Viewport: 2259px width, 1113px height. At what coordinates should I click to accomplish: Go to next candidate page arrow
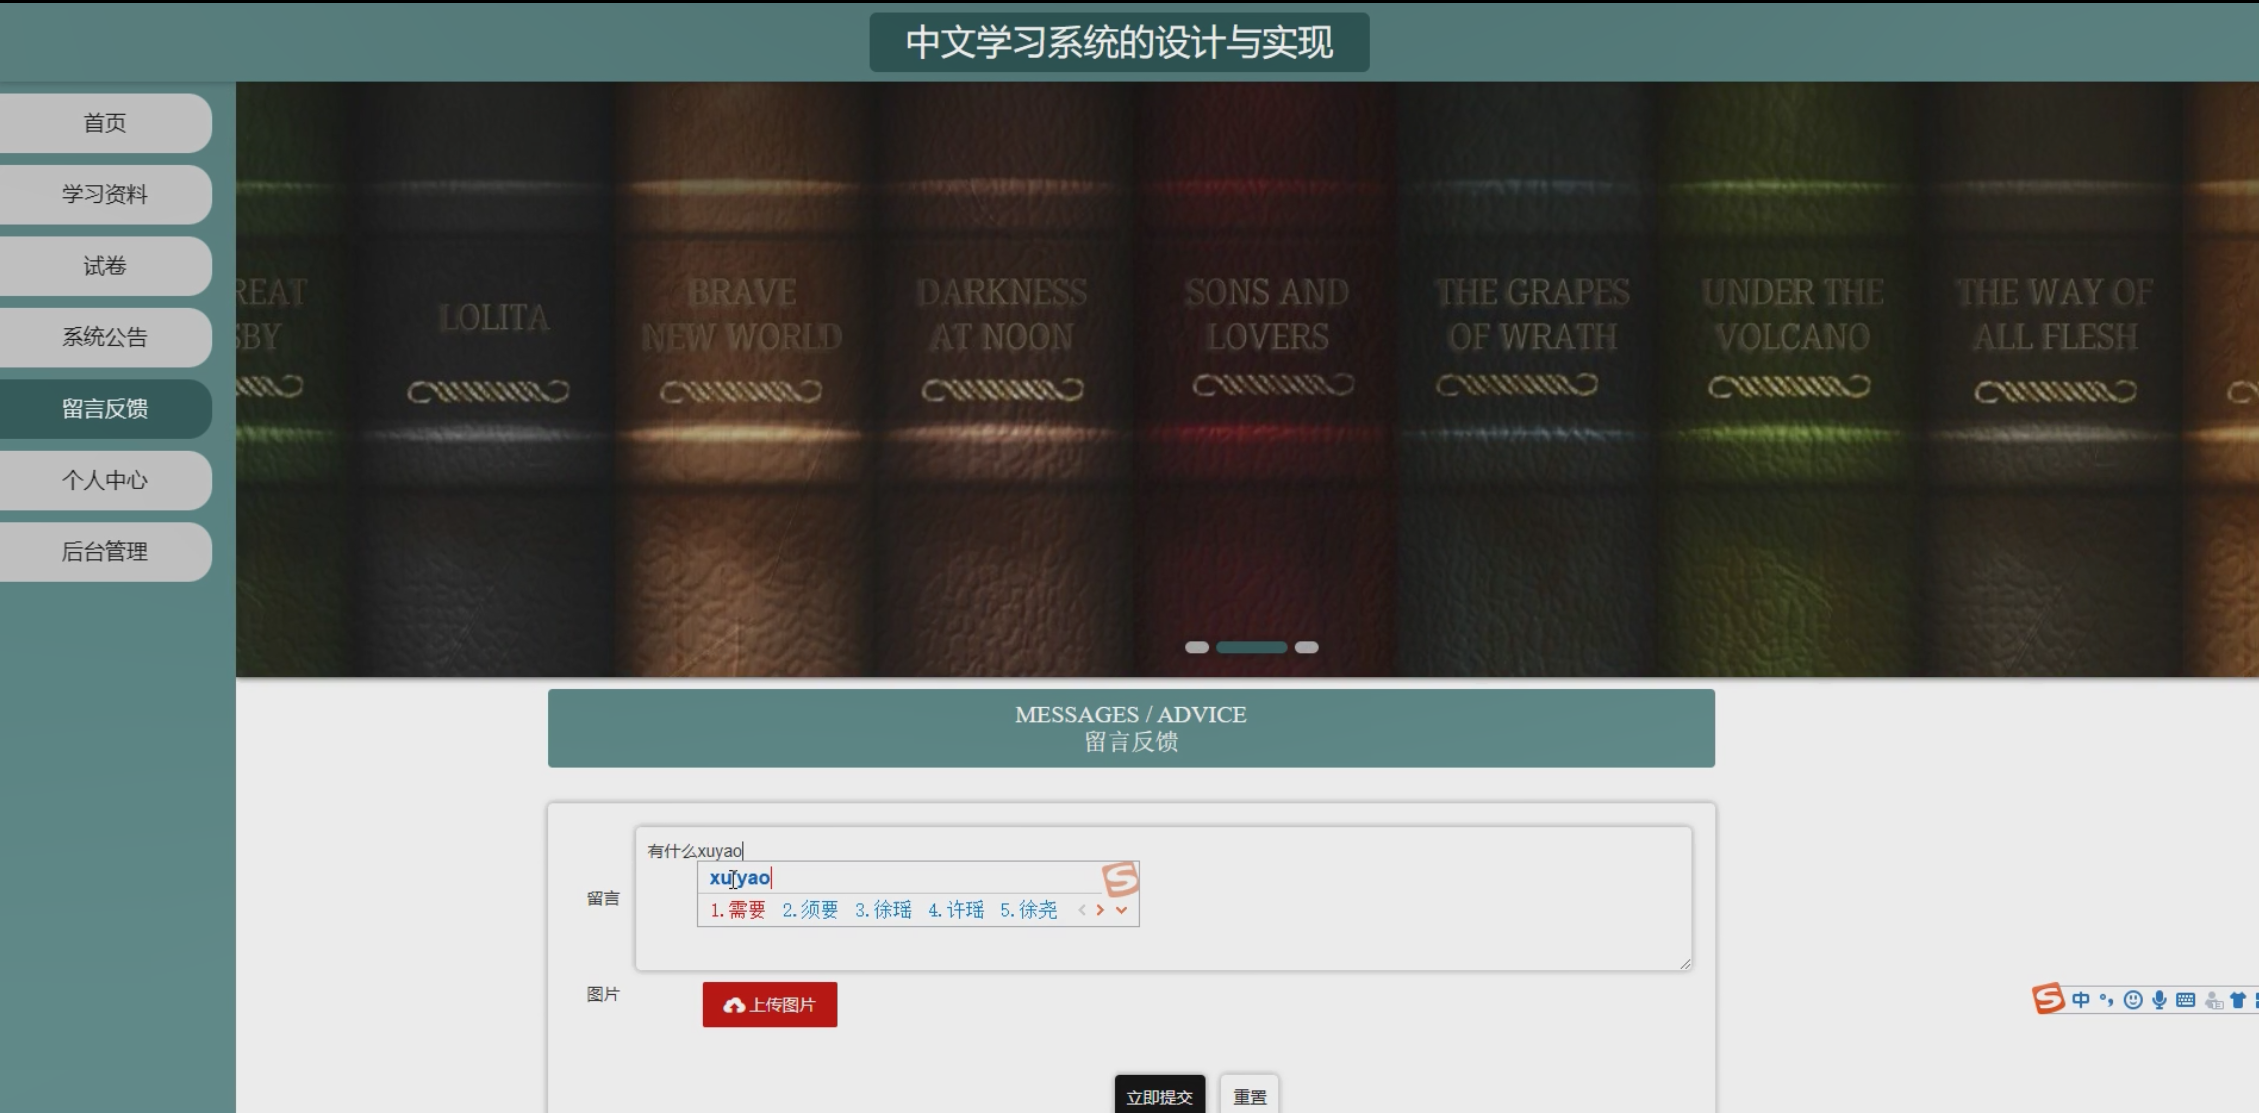(1100, 910)
